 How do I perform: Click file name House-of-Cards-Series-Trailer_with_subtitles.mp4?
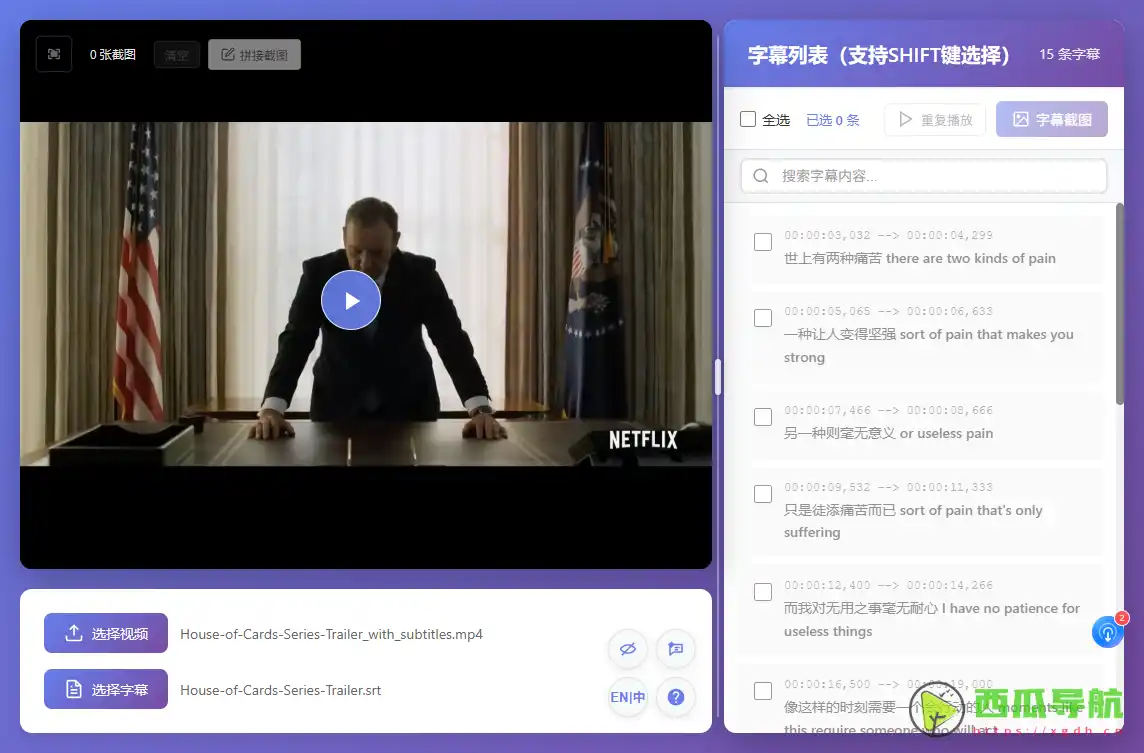[x=331, y=634]
